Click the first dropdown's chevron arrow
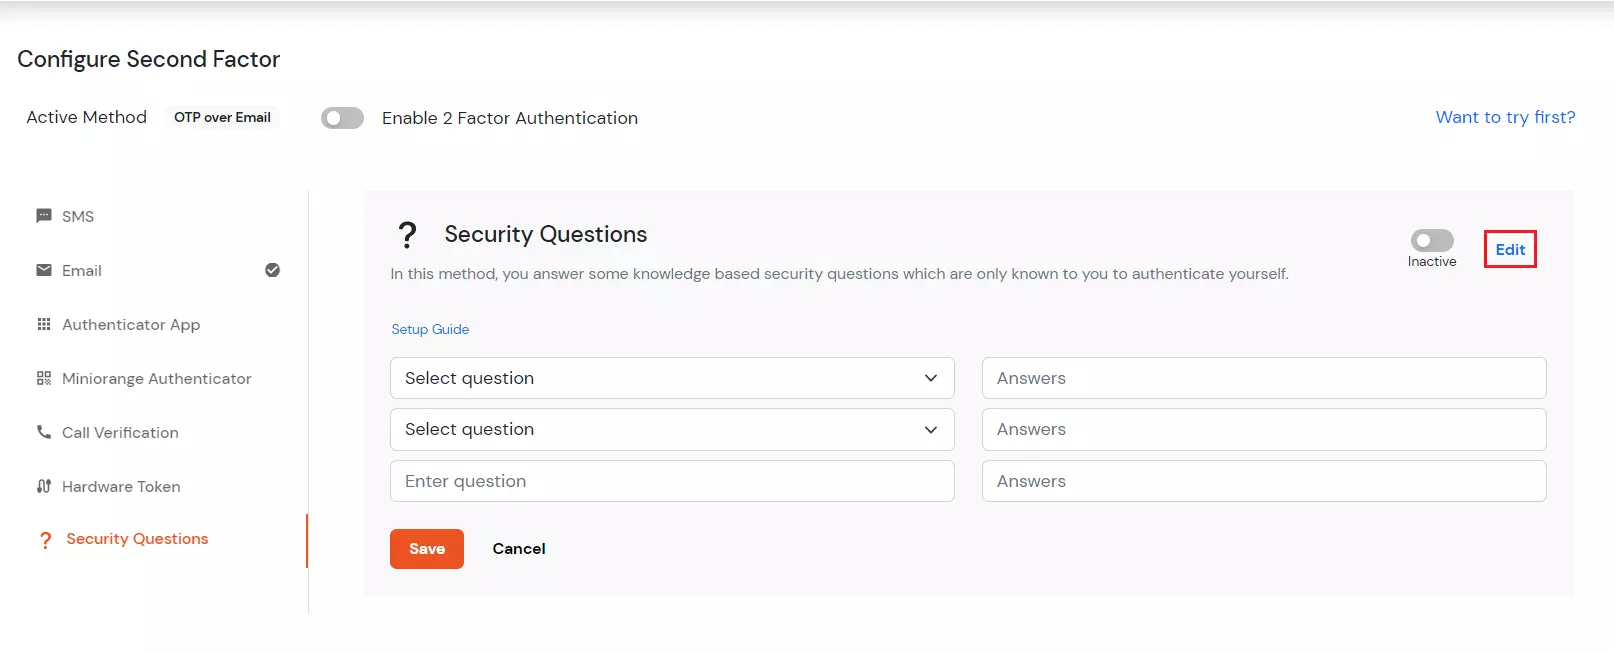Image resolution: width=1614 pixels, height=653 pixels. point(931,378)
